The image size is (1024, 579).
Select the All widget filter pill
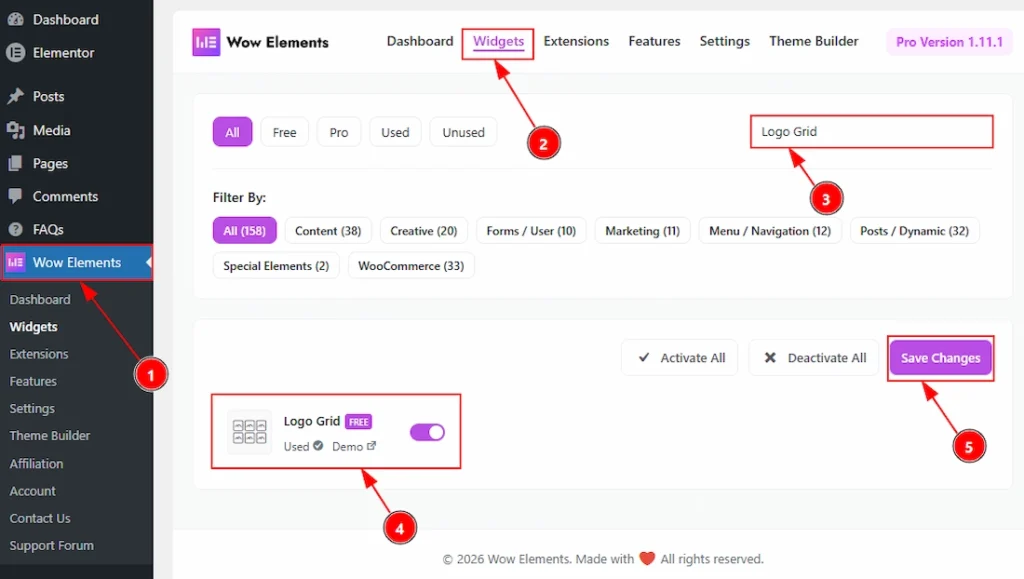tap(232, 133)
